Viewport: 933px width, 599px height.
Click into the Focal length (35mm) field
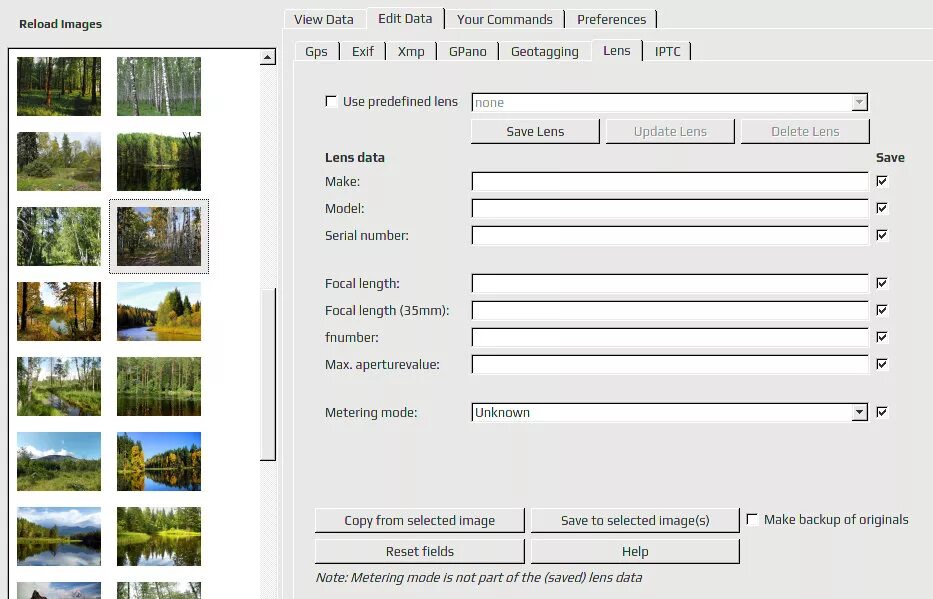pos(669,310)
